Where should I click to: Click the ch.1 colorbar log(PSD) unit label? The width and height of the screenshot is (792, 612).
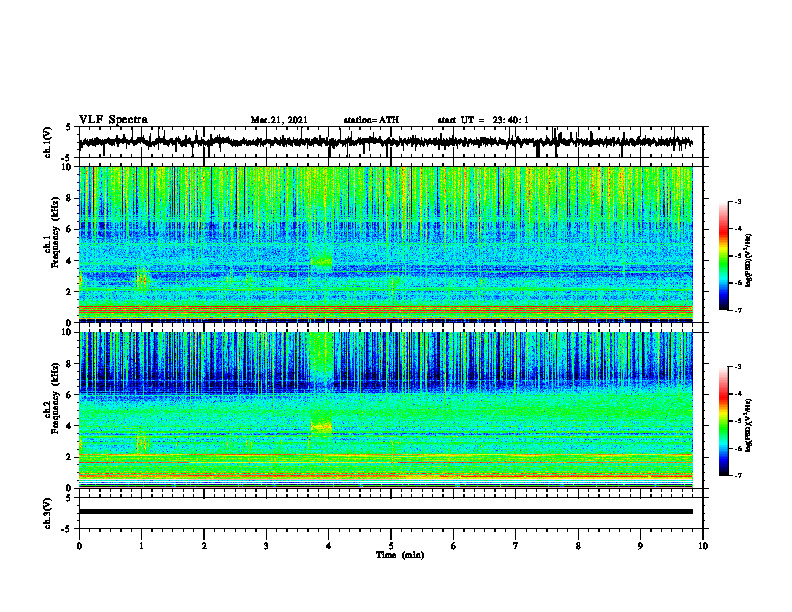(x=749, y=261)
